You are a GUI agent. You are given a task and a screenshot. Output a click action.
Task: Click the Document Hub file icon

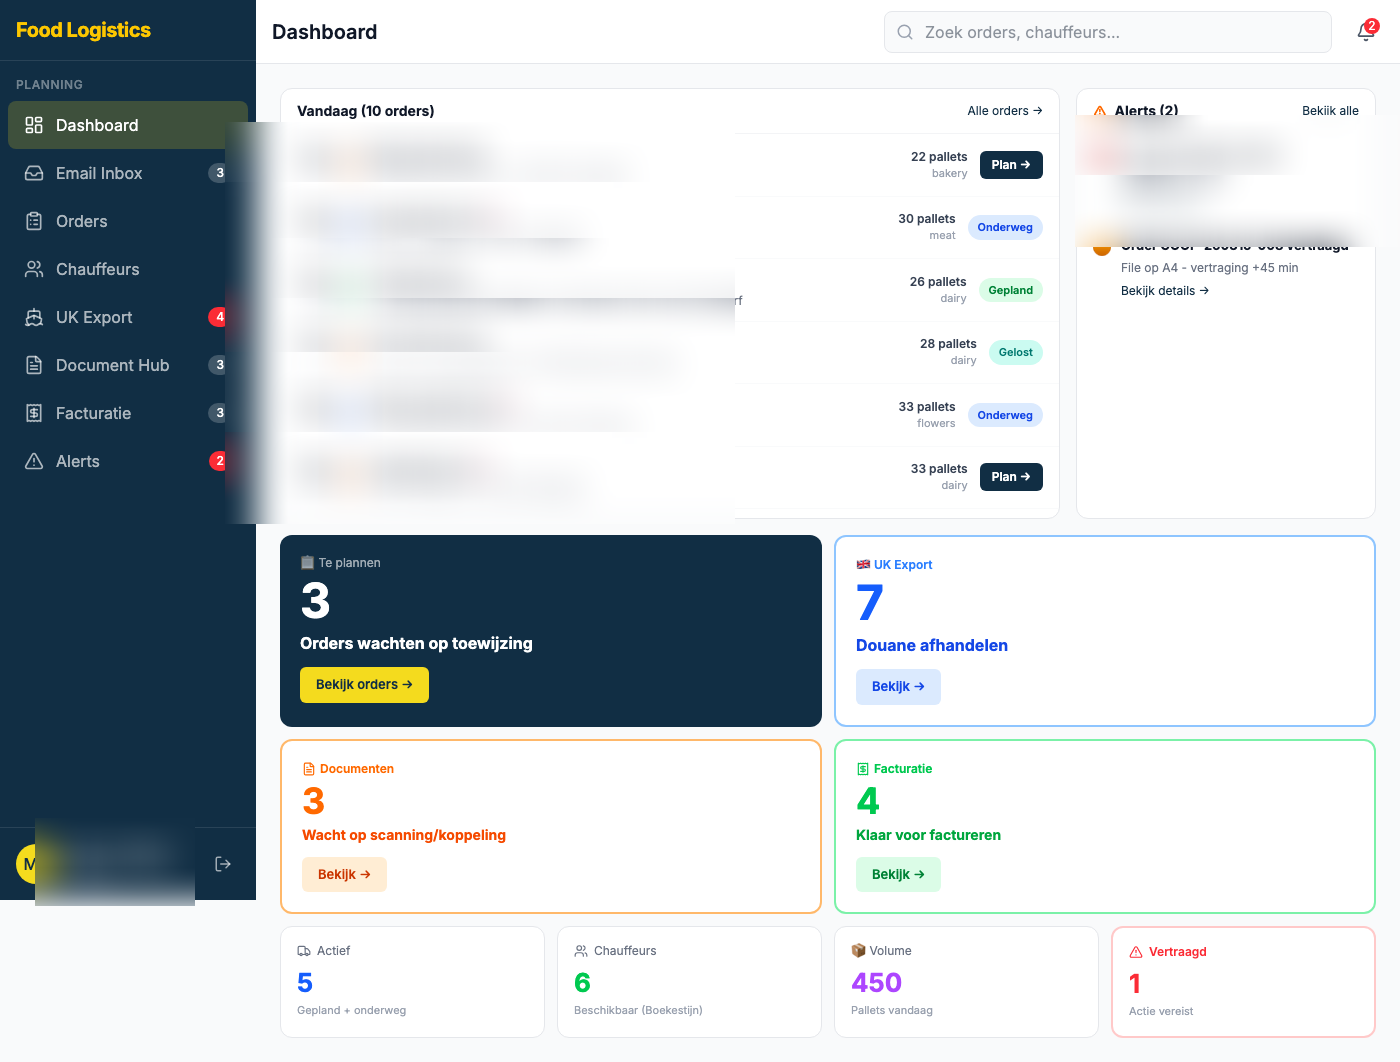(34, 365)
